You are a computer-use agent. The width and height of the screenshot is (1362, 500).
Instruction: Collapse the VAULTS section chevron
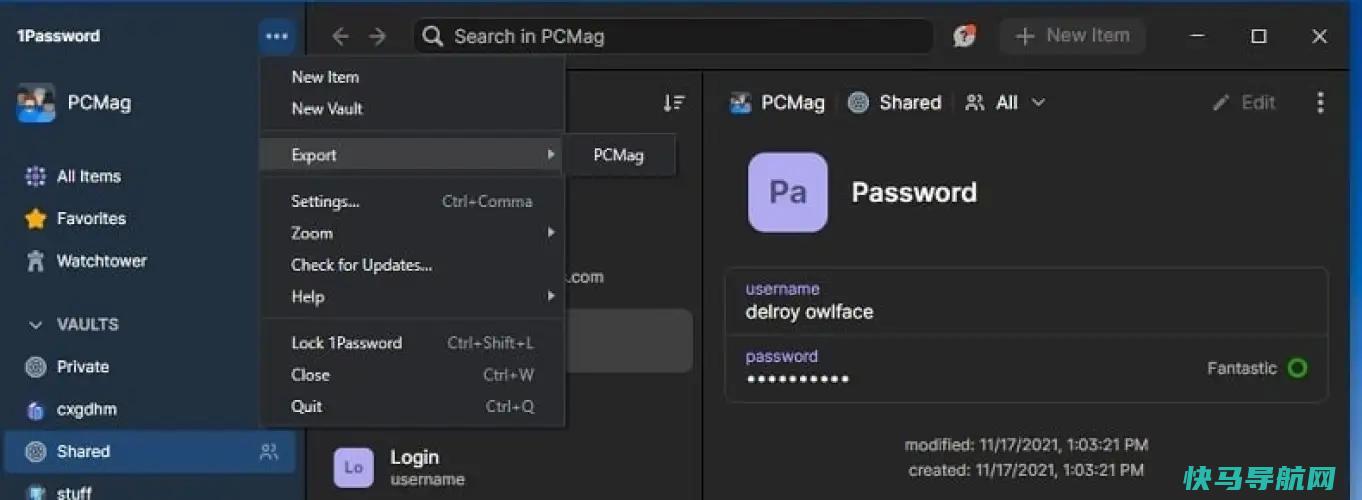pyautogui.click(x=36, y=325)
